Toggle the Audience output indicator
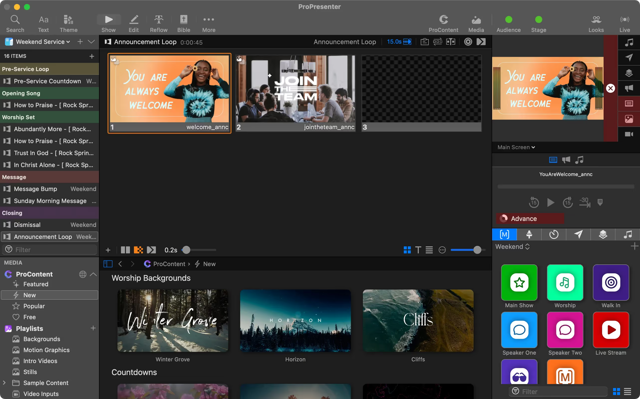 (x=509, y=24)
